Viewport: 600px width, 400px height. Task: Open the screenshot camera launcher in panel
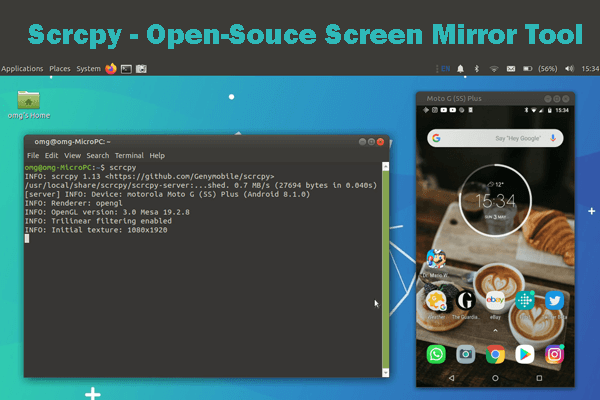[x=141, y=69]
